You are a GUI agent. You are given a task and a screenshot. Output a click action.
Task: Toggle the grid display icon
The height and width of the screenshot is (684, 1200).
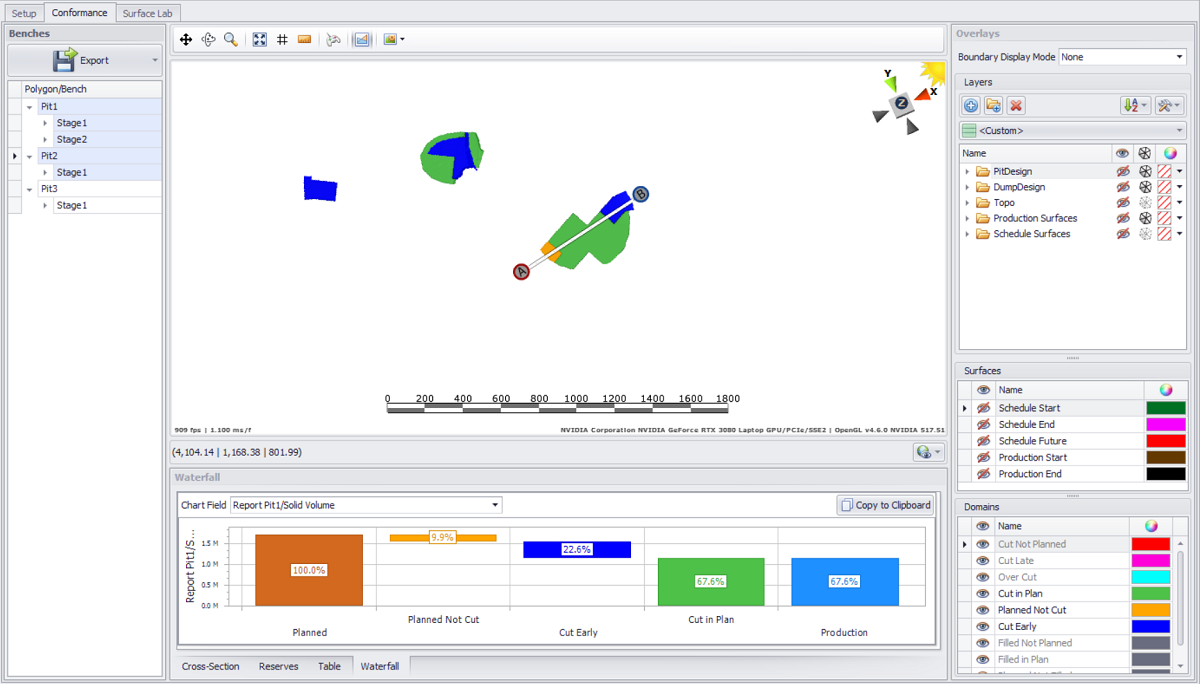pyautogui.click(x=282, y=40)
